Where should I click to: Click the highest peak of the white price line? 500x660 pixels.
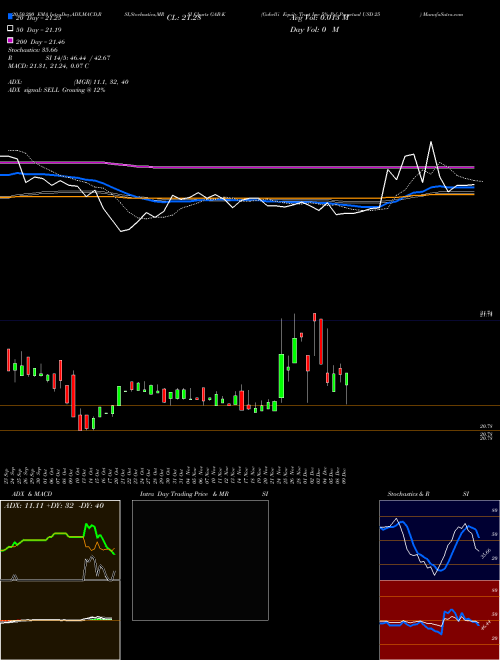[431, 143]
